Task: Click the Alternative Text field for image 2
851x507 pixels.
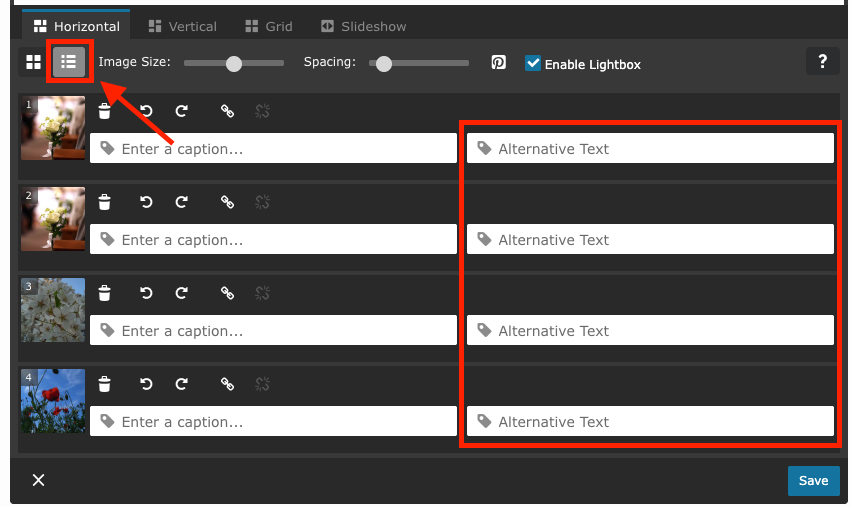Action: [650, 239]
